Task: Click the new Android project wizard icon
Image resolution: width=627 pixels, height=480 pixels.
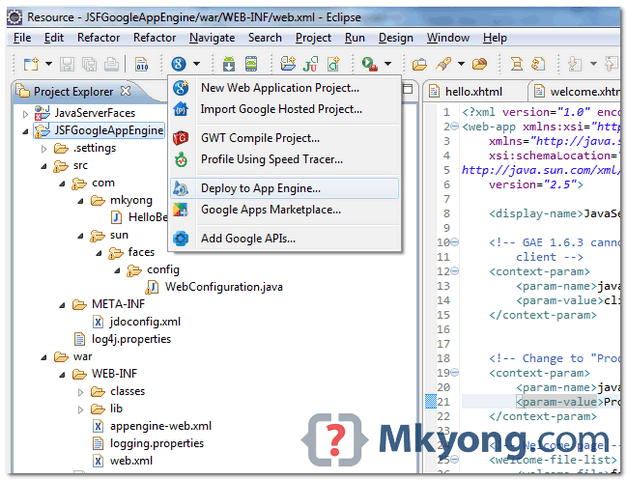Action: pos(288,64)
